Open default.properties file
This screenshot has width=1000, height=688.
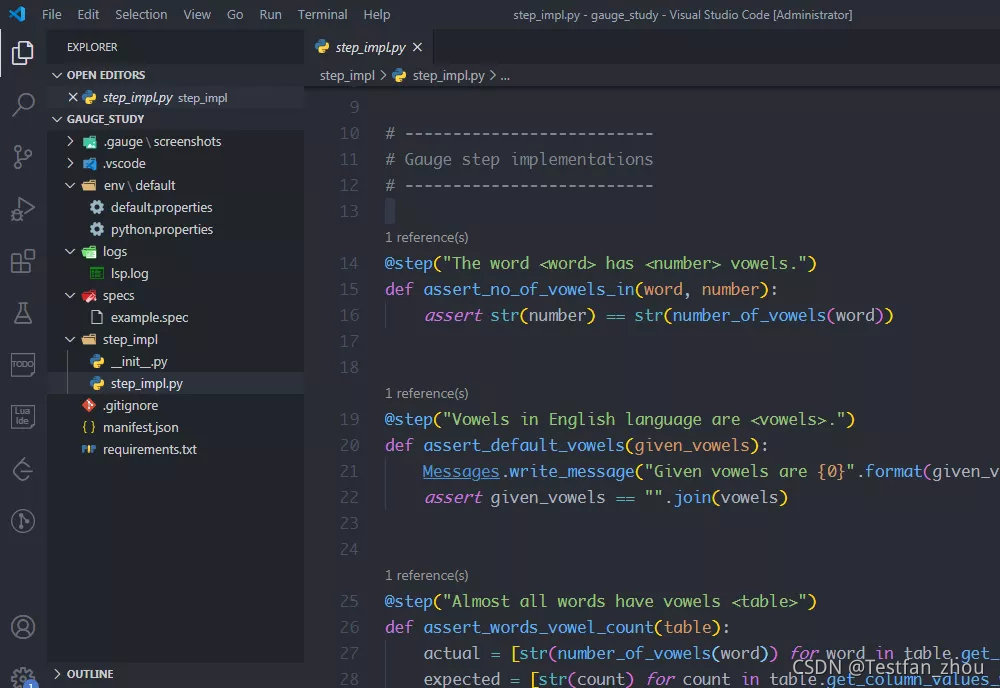pos(161,207)
